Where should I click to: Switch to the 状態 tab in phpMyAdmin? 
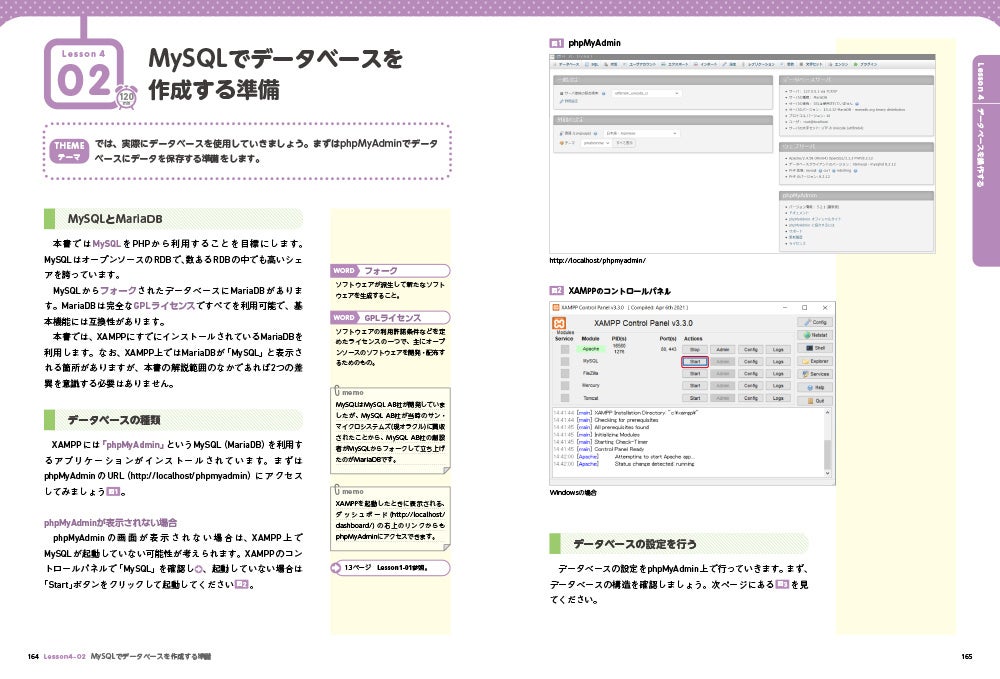click(x=610, y=64)
